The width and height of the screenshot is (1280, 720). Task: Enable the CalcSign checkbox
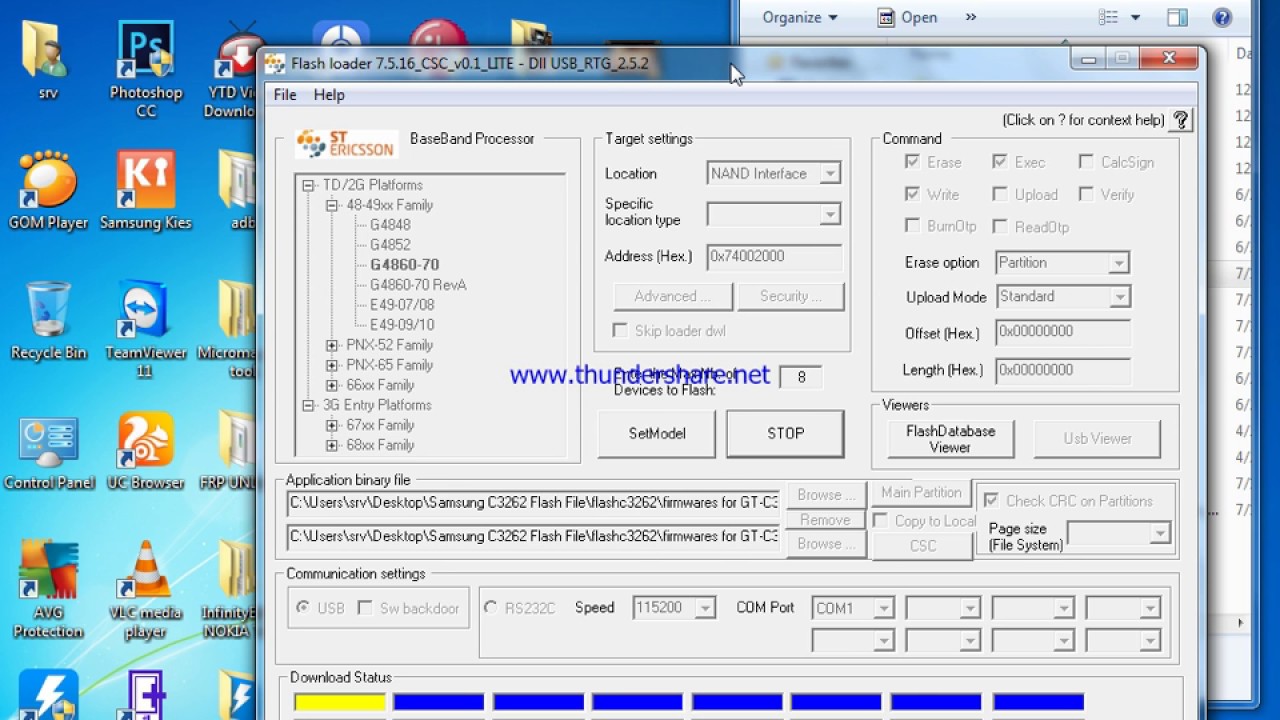click(1086, 162)
